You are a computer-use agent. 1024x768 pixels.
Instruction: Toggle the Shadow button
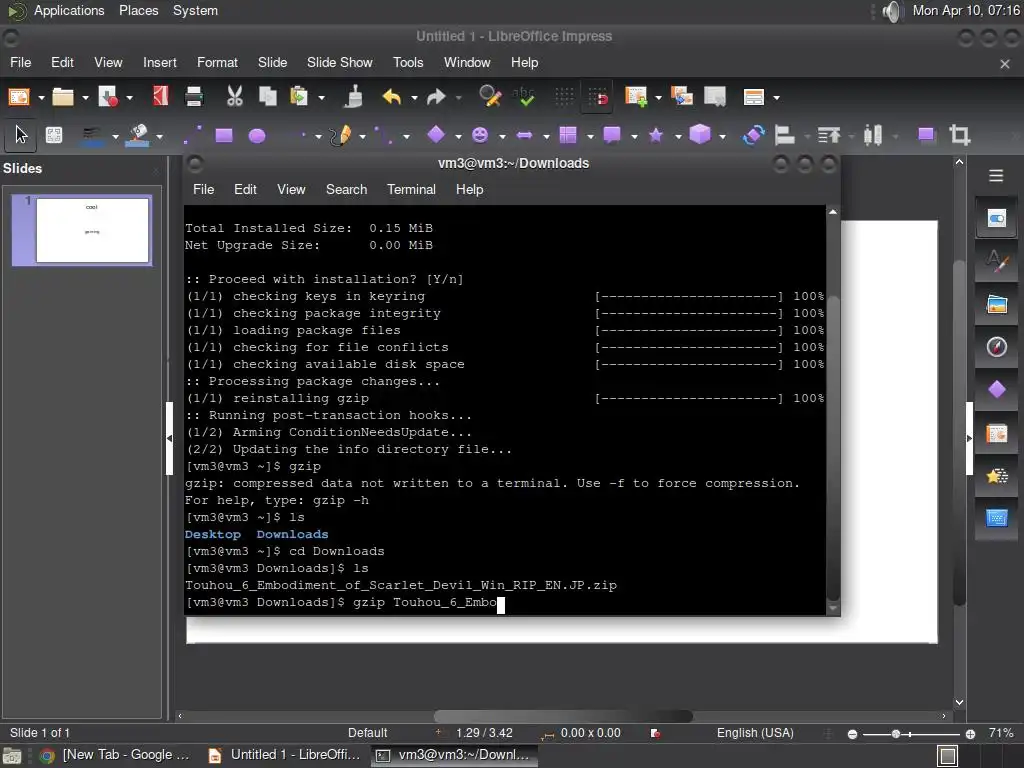[926, 135]
